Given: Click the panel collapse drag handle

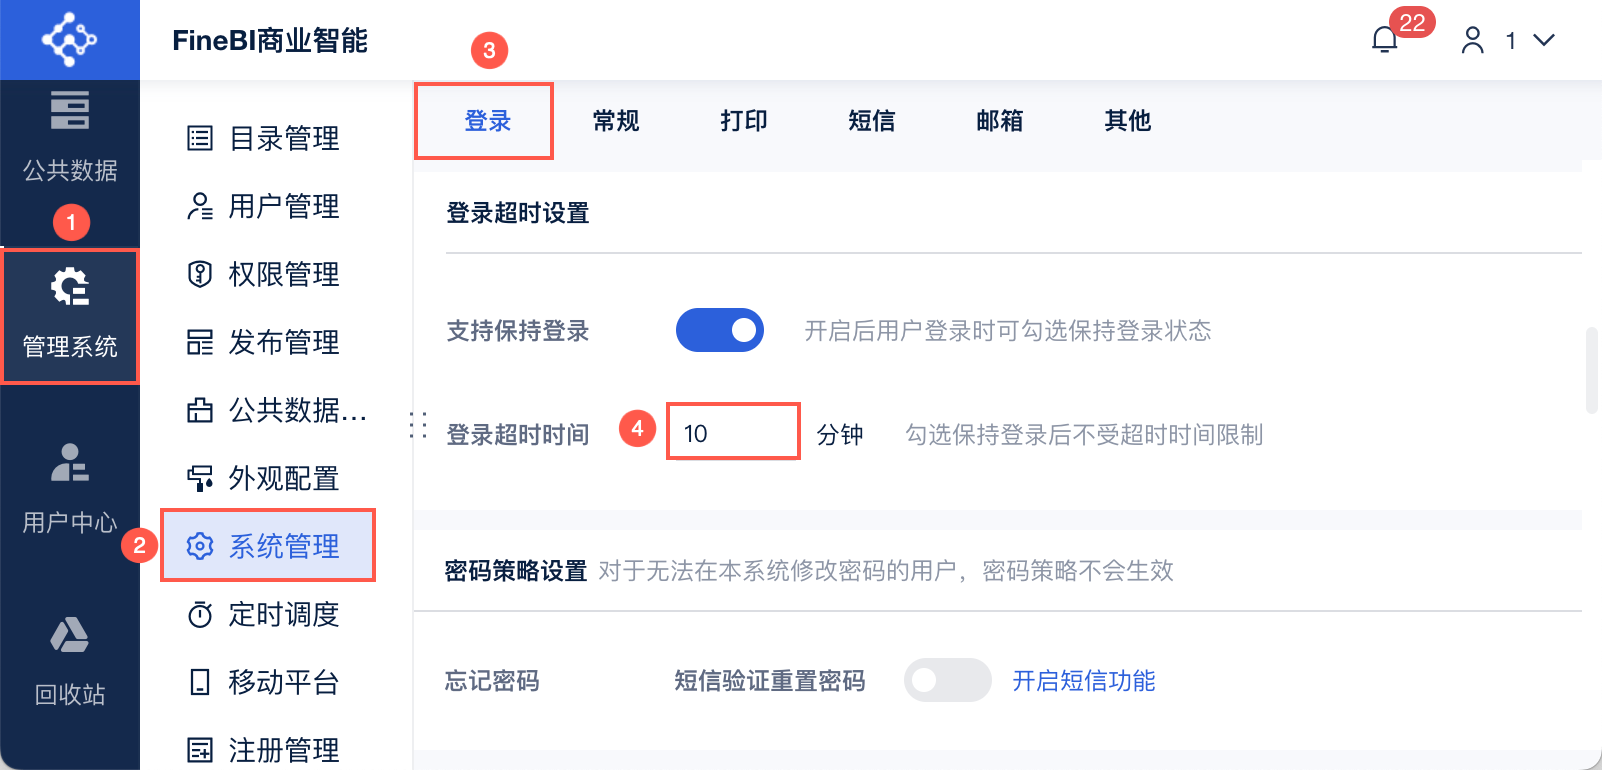Looking at the screenshot, I should (419, 426).
